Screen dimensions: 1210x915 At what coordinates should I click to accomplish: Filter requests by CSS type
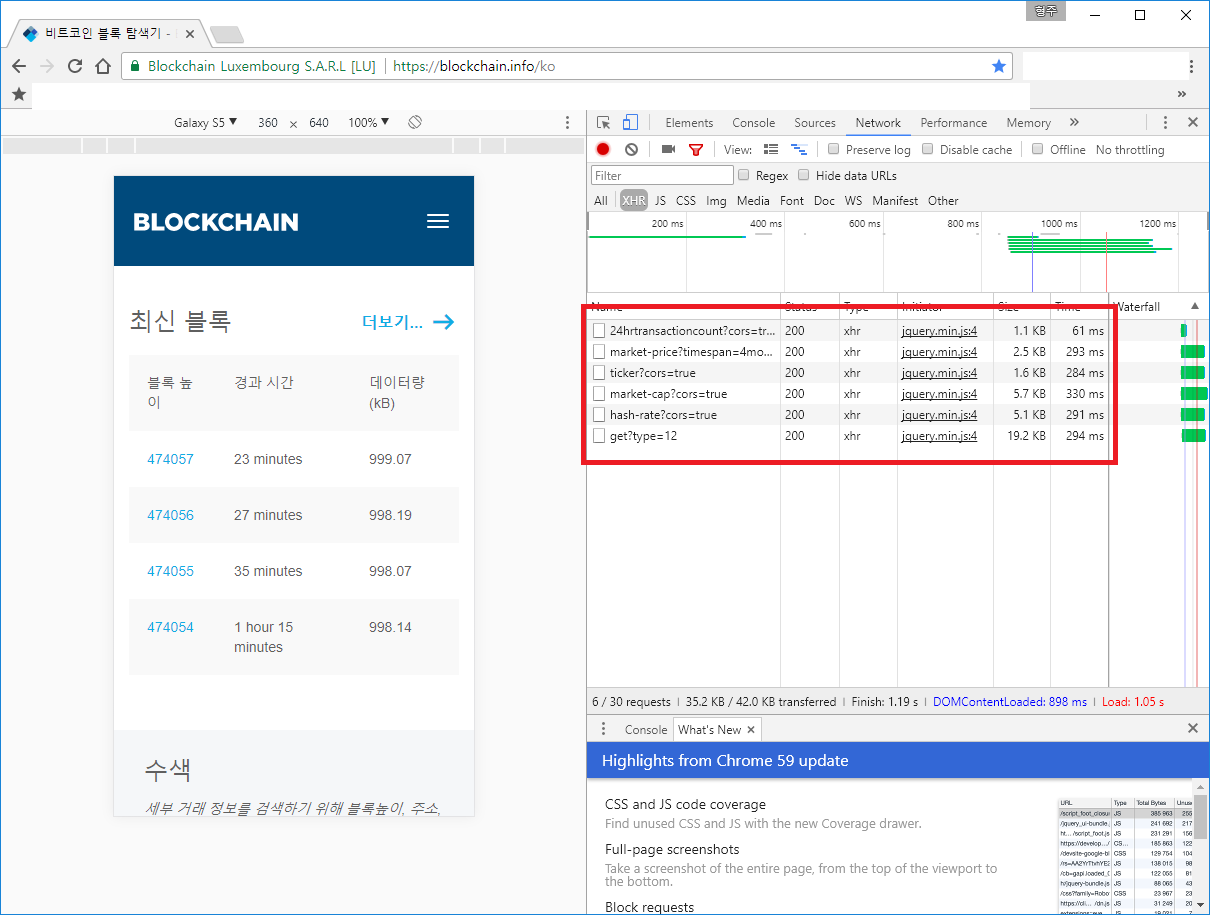(x=686, y=200)
